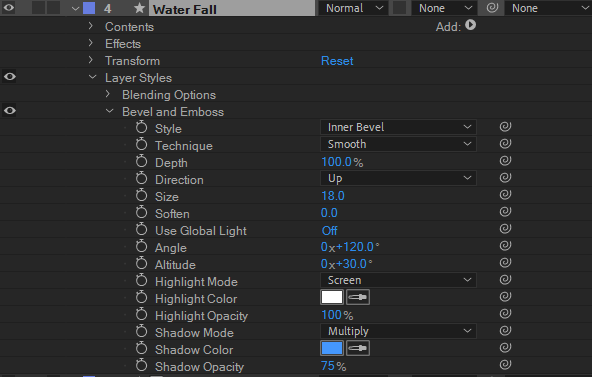Click Reset link for Transform
This screenshot has width=592, height=377.
337,61
